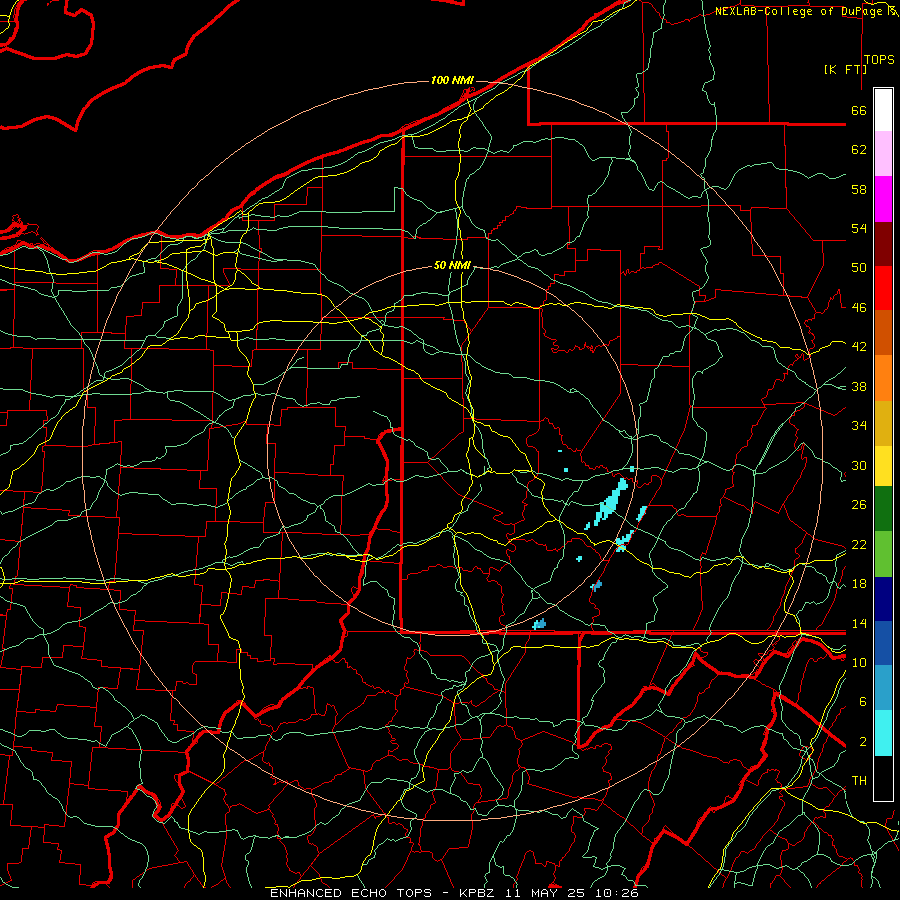Click the "100 NMI" range ring label
This screenshot has width=900, height=900.
pyautogui.click(x=452, y=80)
